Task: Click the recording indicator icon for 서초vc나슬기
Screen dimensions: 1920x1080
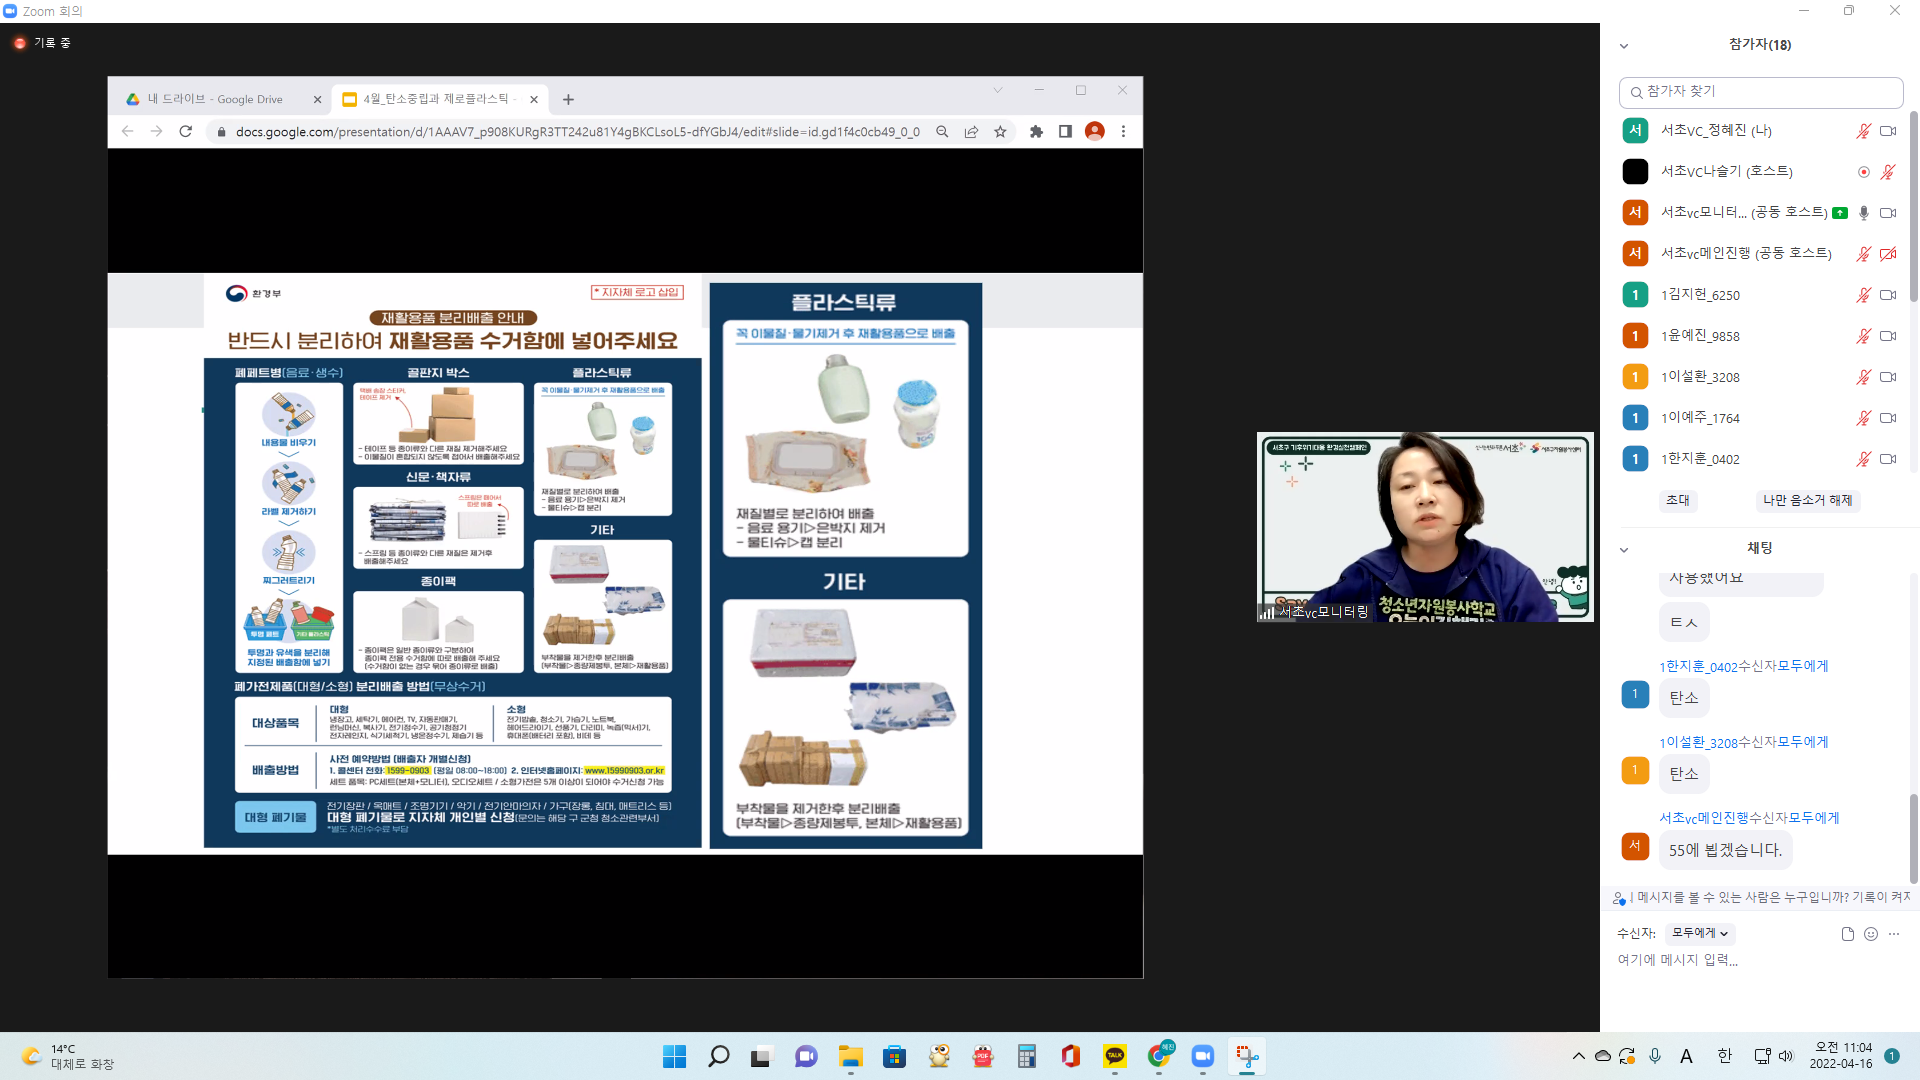Action: click(1864, 172)
